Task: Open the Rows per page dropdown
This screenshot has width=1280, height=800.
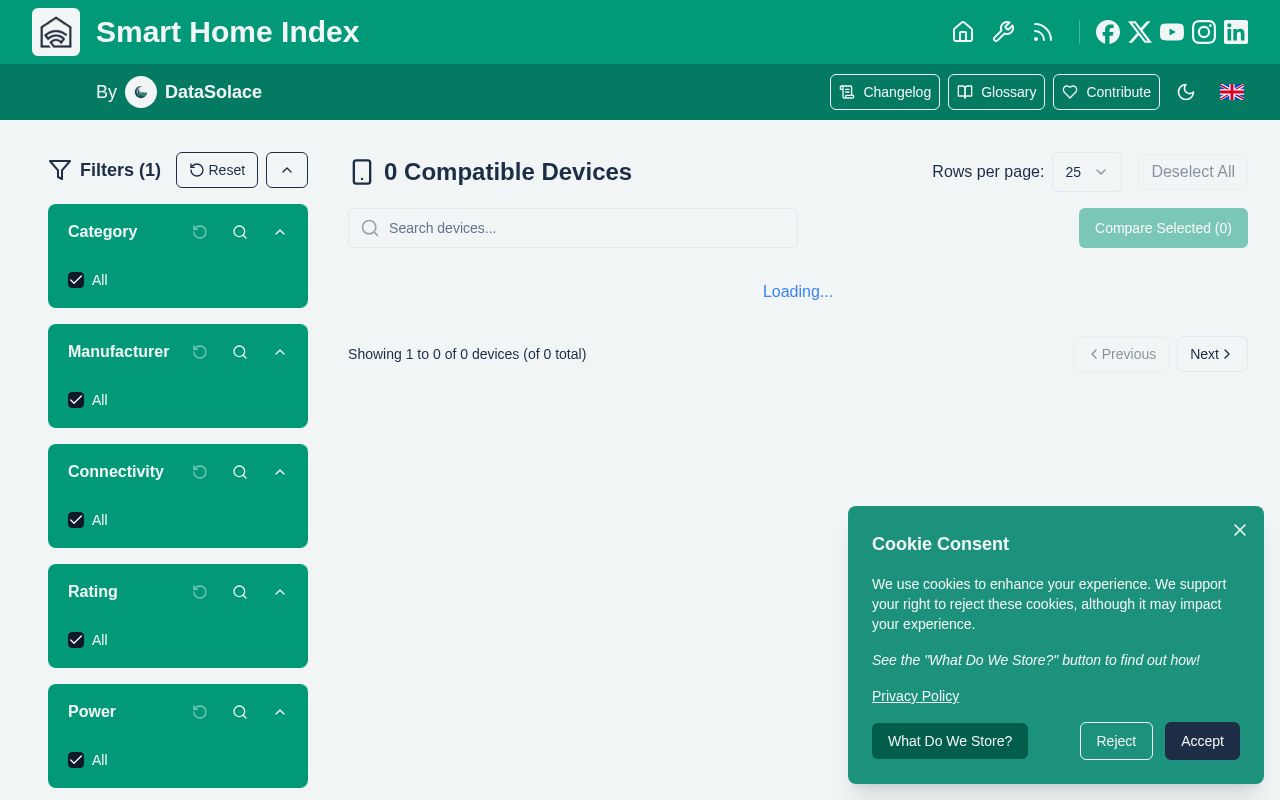Action: pos(1087,172)
